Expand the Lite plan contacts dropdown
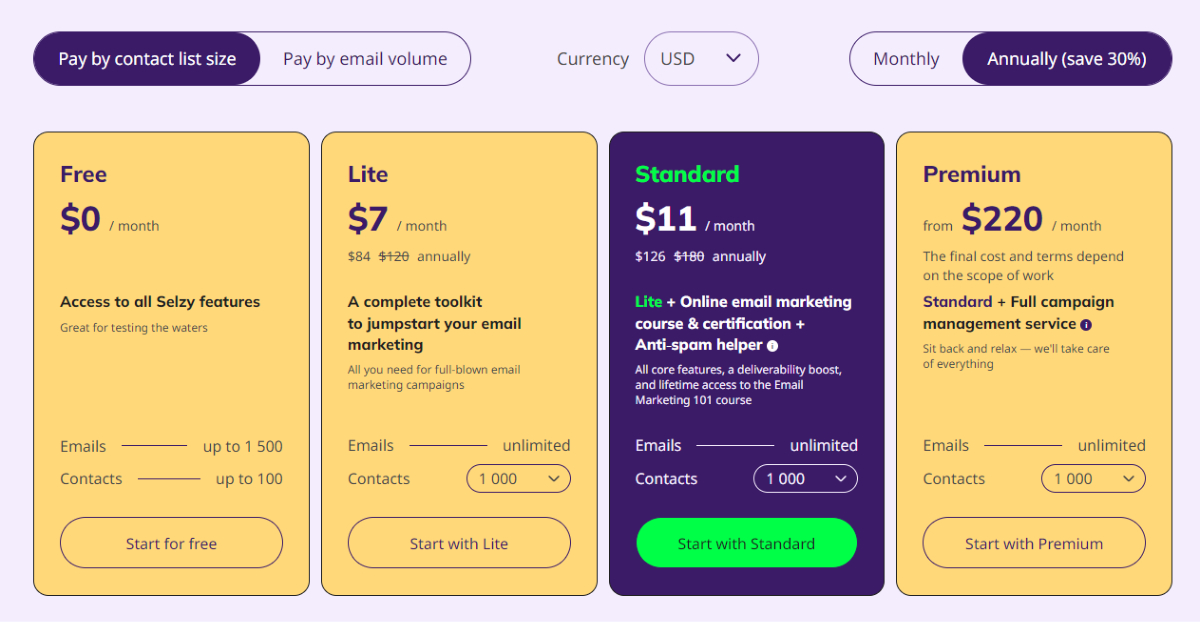 point(518,479)
